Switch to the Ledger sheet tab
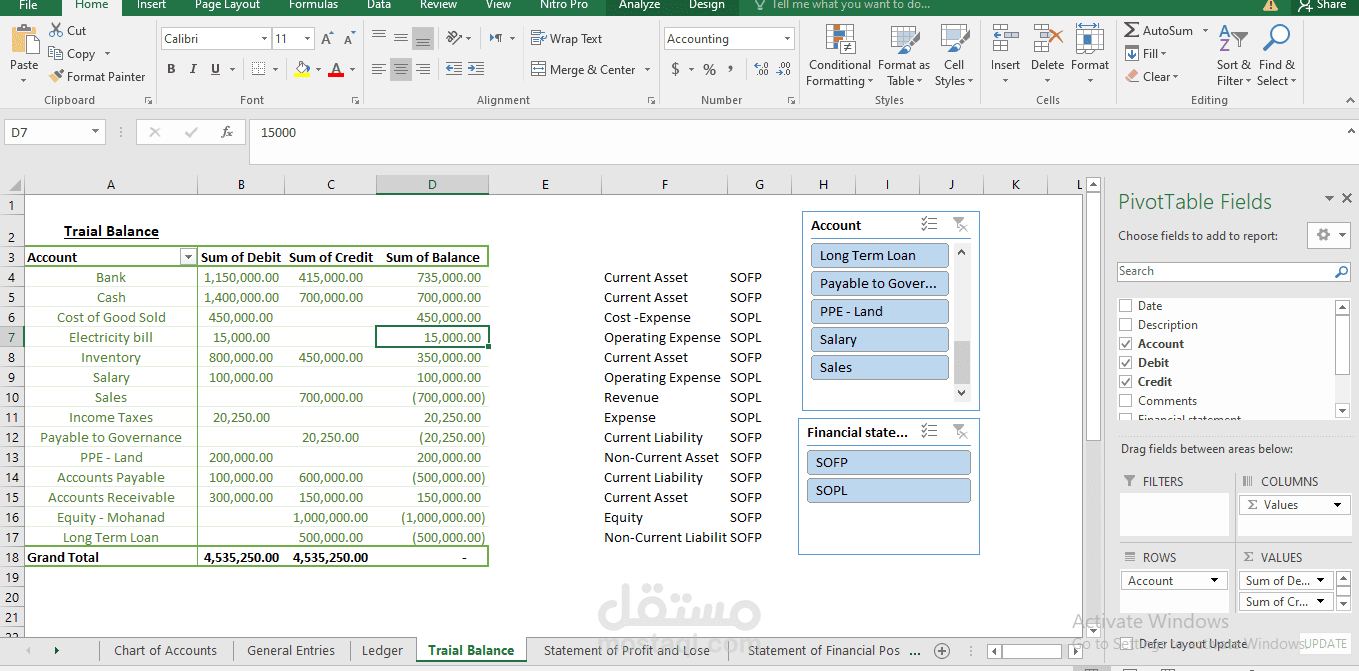This screenshot has width=1359, height=671. coord(382,650)
